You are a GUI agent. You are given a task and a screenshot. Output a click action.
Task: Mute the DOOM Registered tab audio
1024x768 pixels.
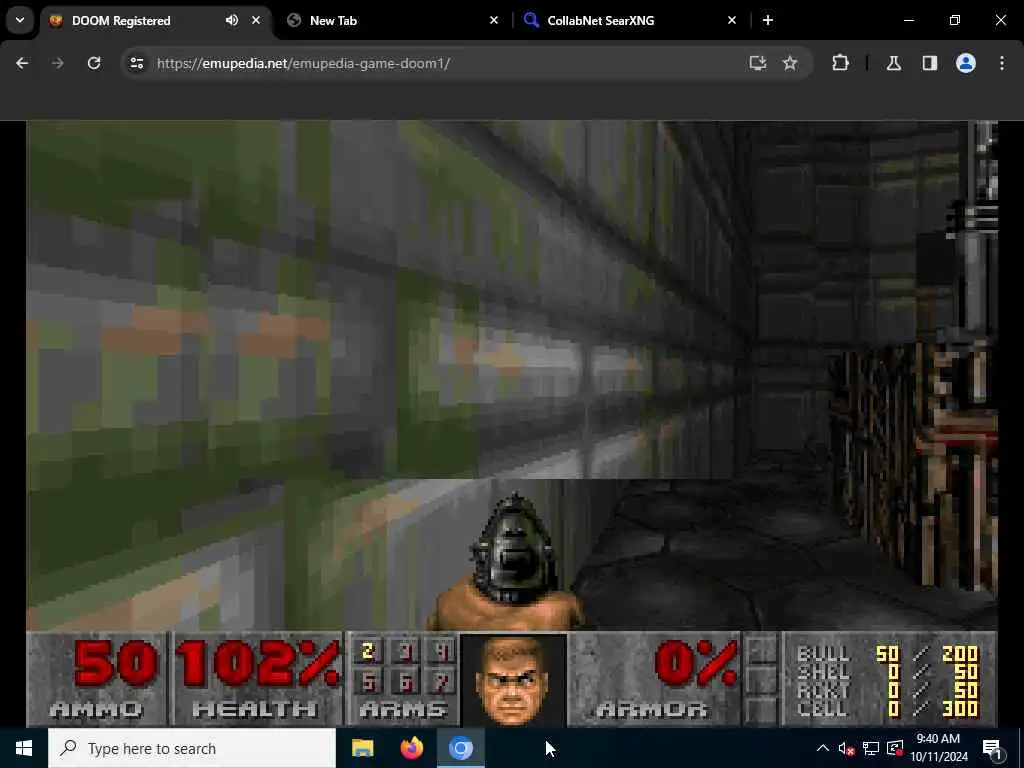[x=232, y=20]
